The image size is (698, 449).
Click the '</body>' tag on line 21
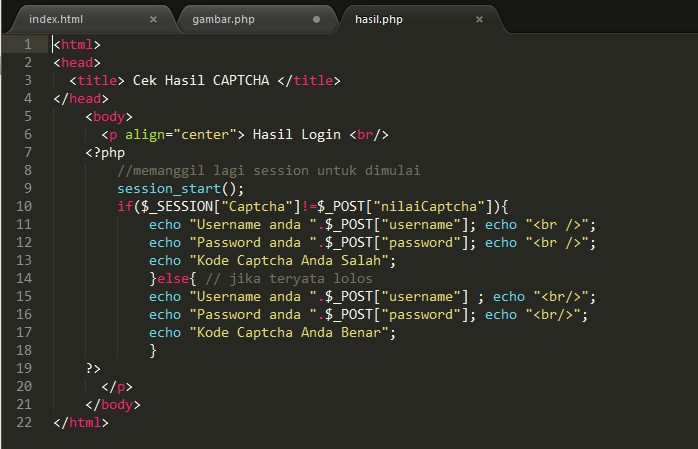tap(113, 405)
